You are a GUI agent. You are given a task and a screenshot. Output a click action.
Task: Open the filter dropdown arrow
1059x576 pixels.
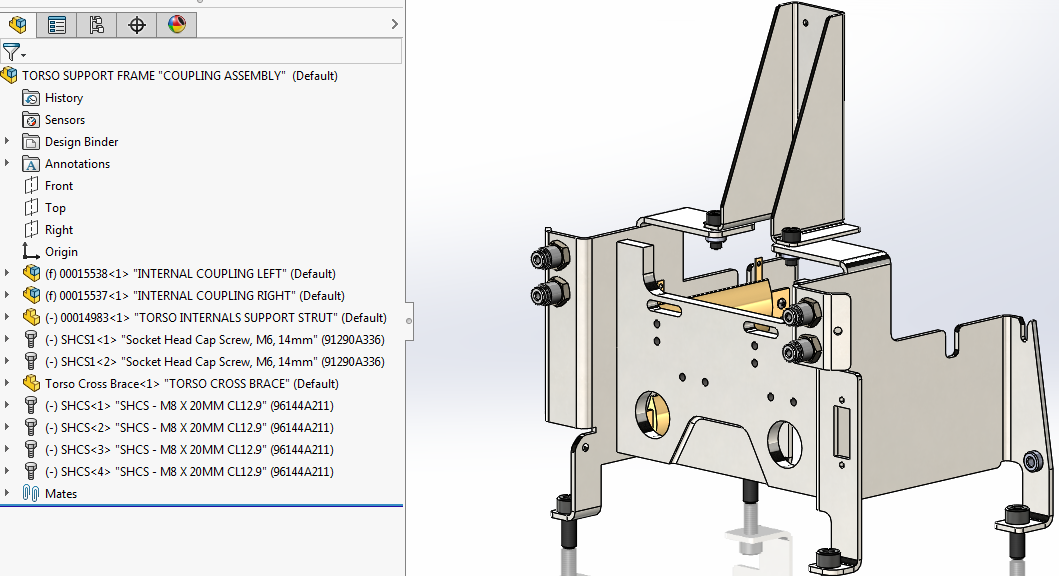pos(22,52)
